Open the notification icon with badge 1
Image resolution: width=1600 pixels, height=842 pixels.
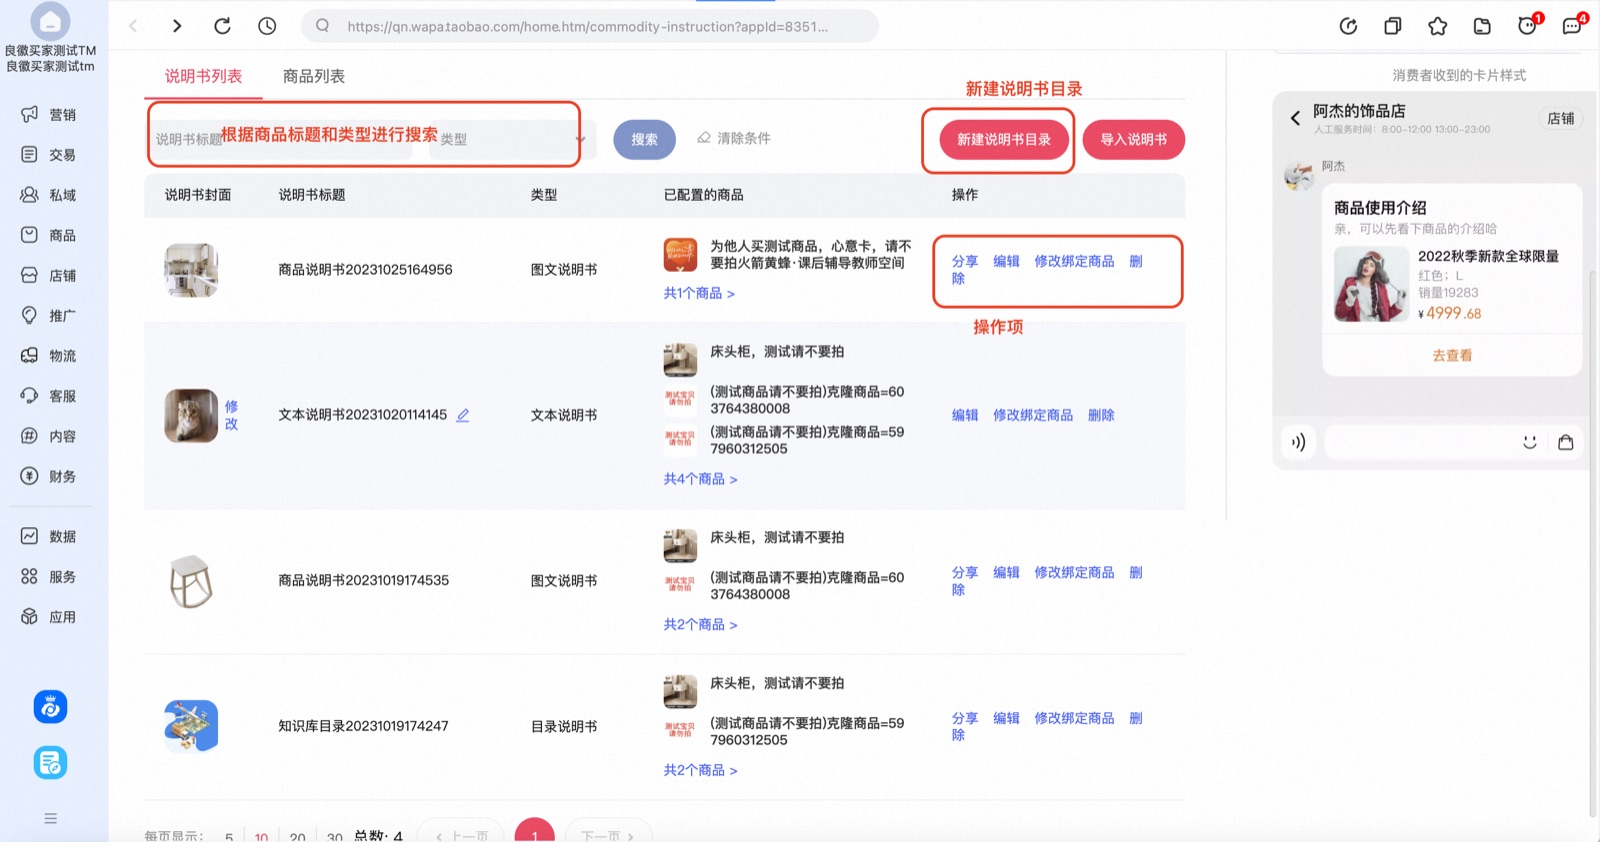coord(1528,25)
